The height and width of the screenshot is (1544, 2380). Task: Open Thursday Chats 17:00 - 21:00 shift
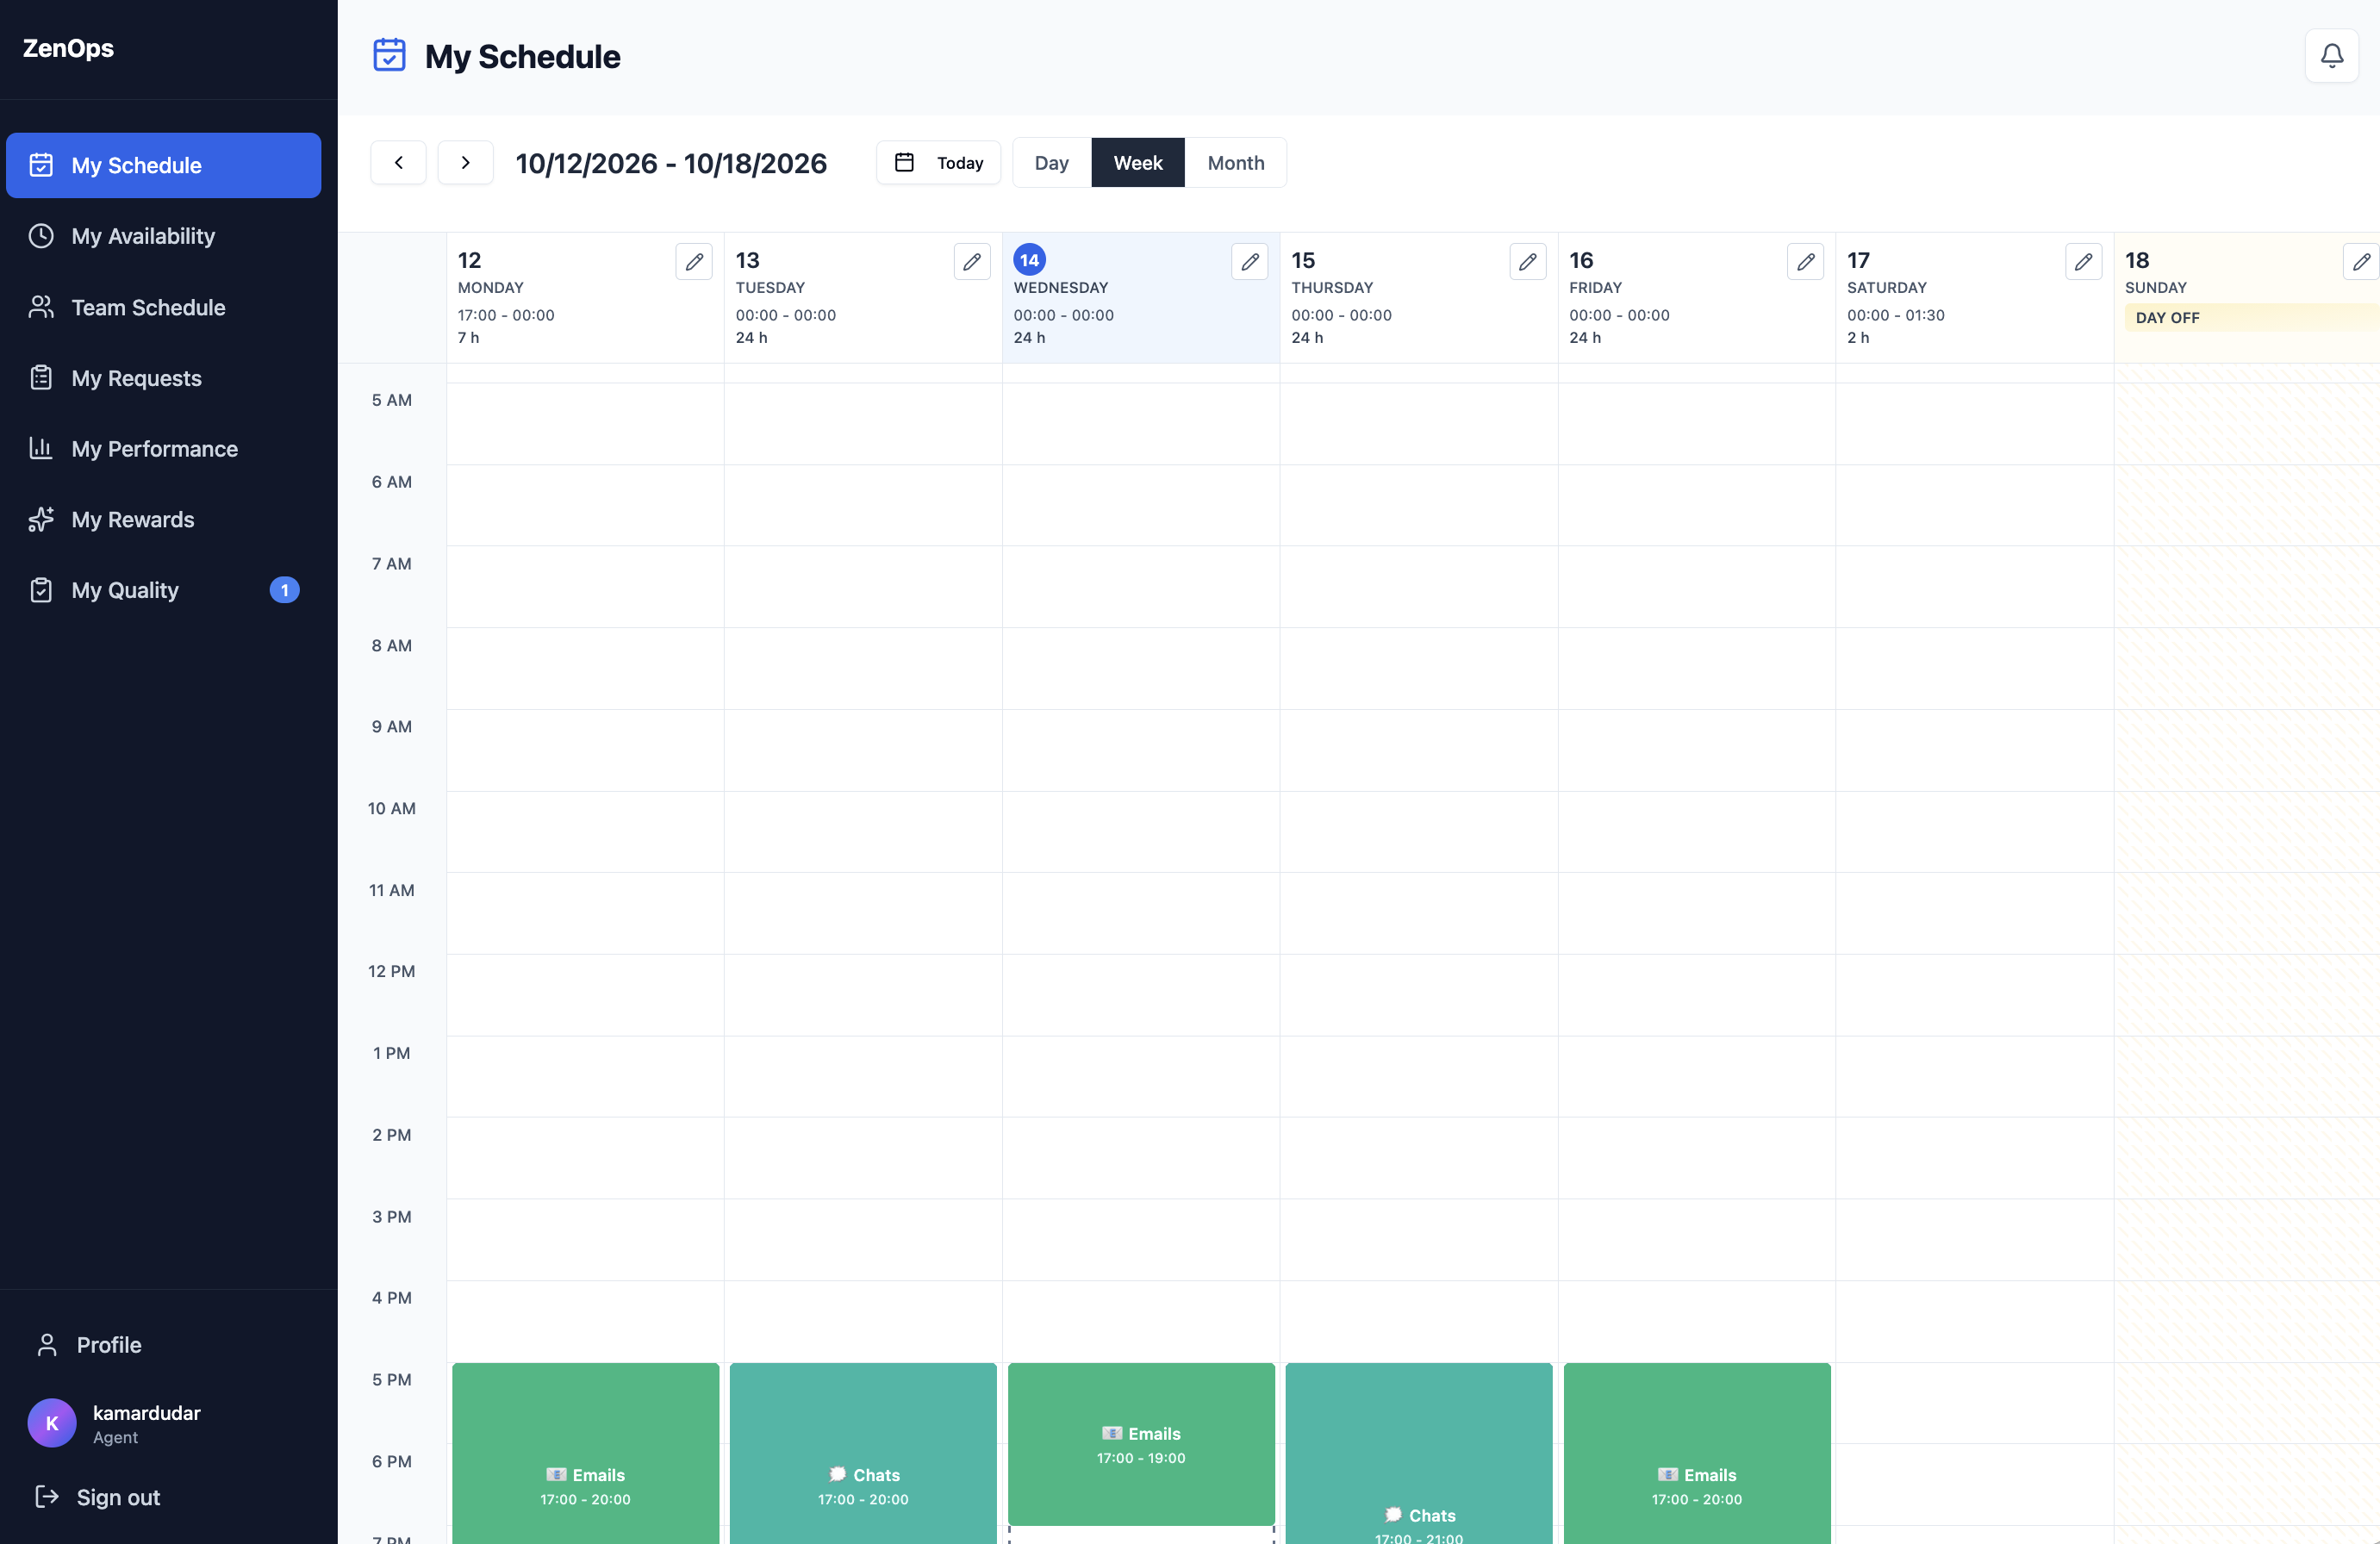tap(1419, 1454)
